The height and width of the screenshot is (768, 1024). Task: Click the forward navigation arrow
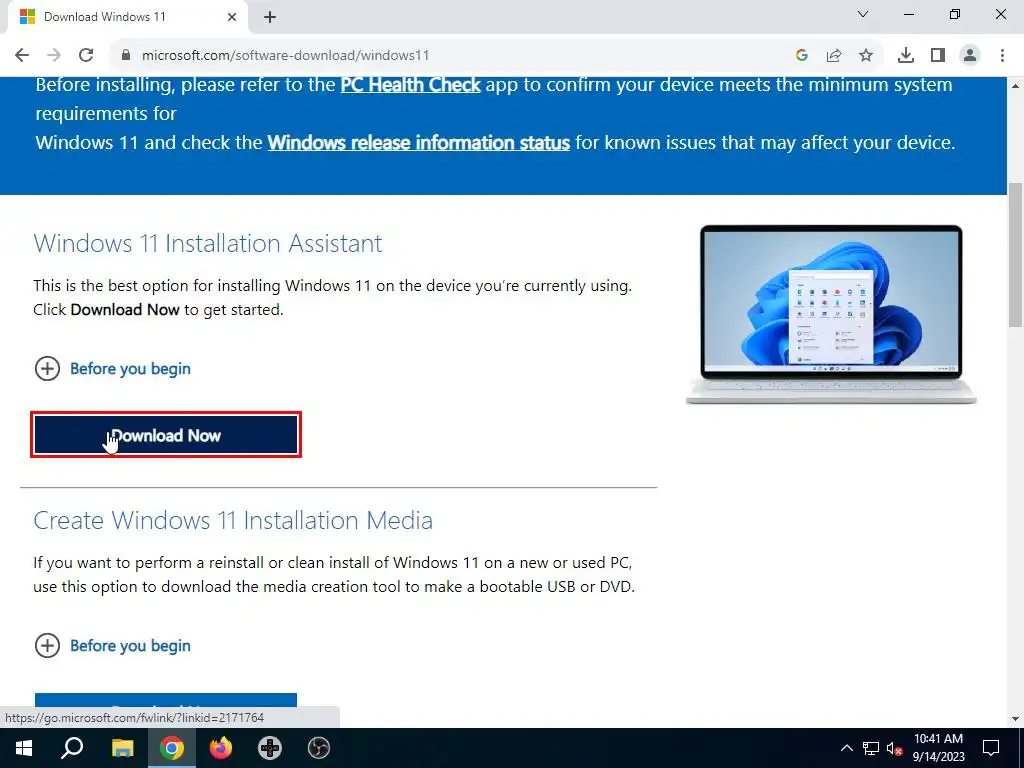click(54, 56)
